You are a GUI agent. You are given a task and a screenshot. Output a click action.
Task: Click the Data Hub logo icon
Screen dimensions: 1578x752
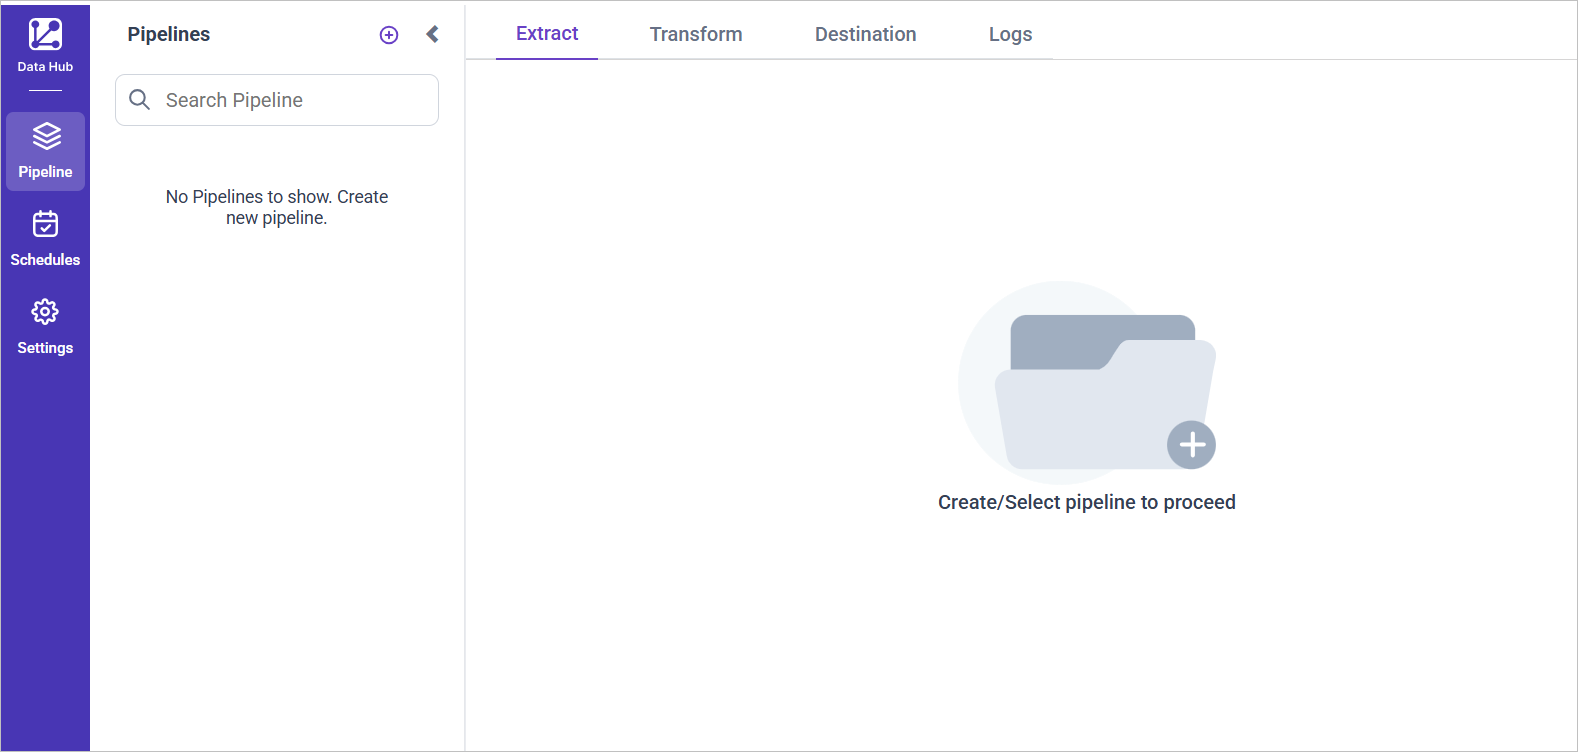pos(45,34)
